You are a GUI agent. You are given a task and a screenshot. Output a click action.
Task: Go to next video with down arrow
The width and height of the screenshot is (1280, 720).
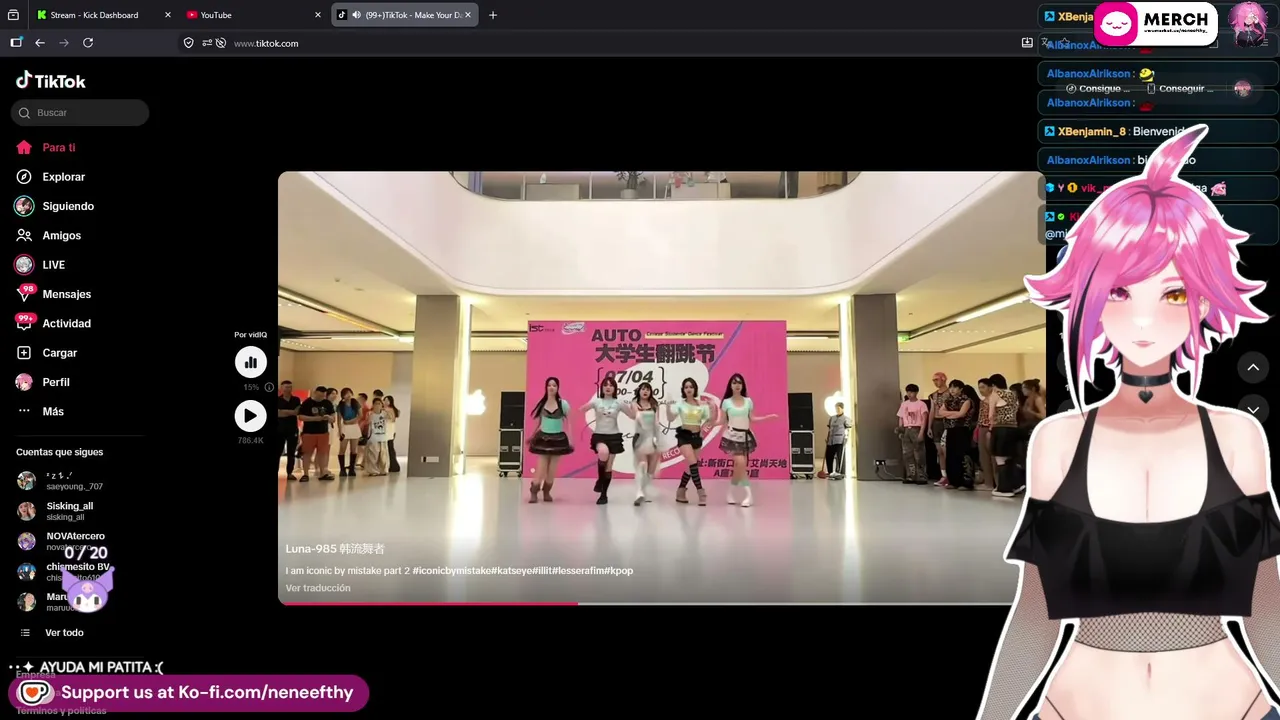click(x=1253, y=410)
